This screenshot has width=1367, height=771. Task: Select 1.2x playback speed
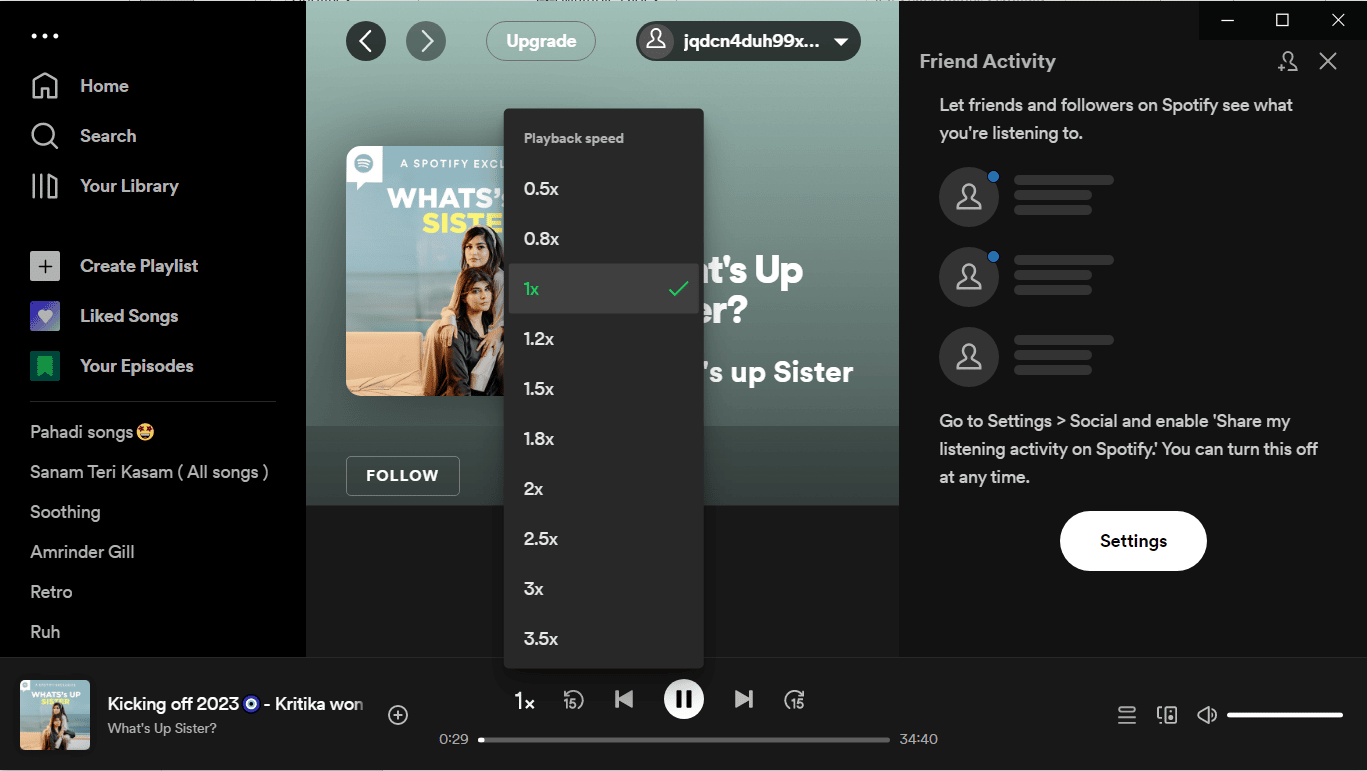click(604, 339)
